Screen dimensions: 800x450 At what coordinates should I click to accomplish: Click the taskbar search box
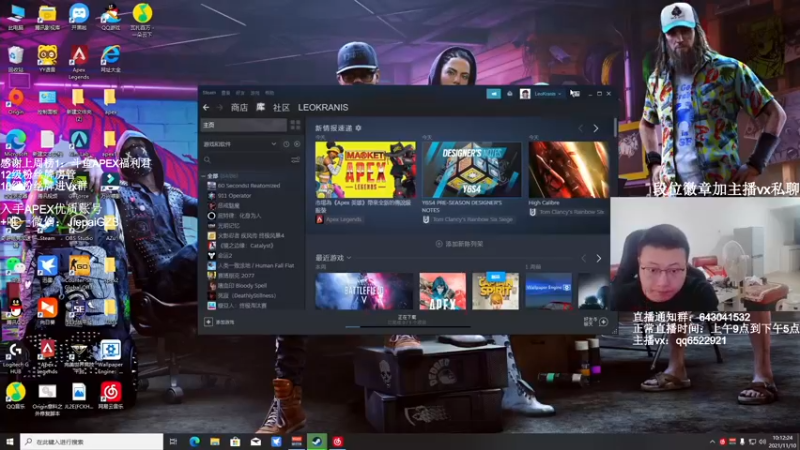(91, 442)
